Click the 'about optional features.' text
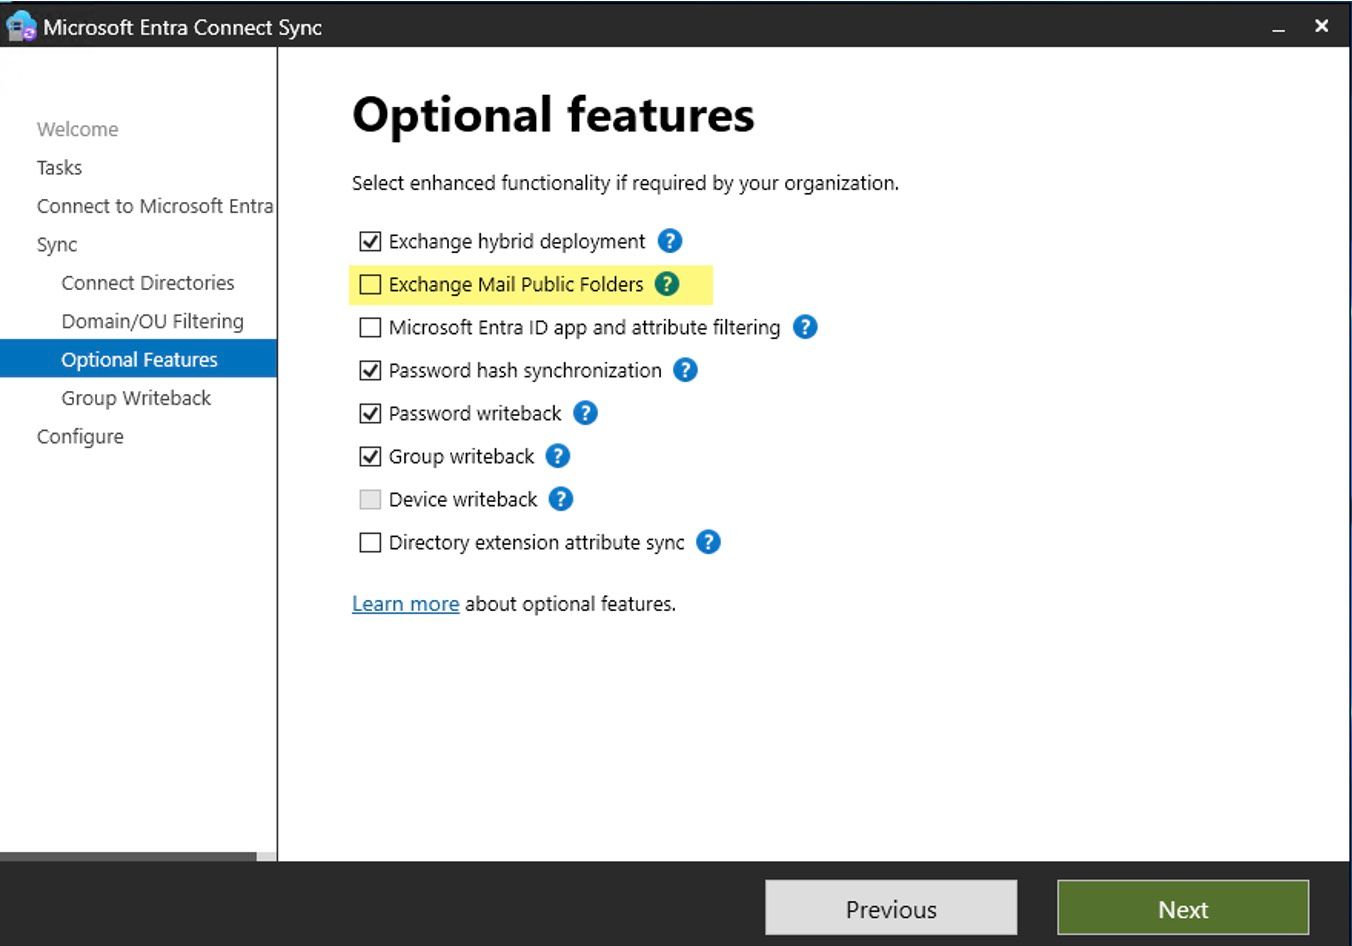 click(570, 604)
